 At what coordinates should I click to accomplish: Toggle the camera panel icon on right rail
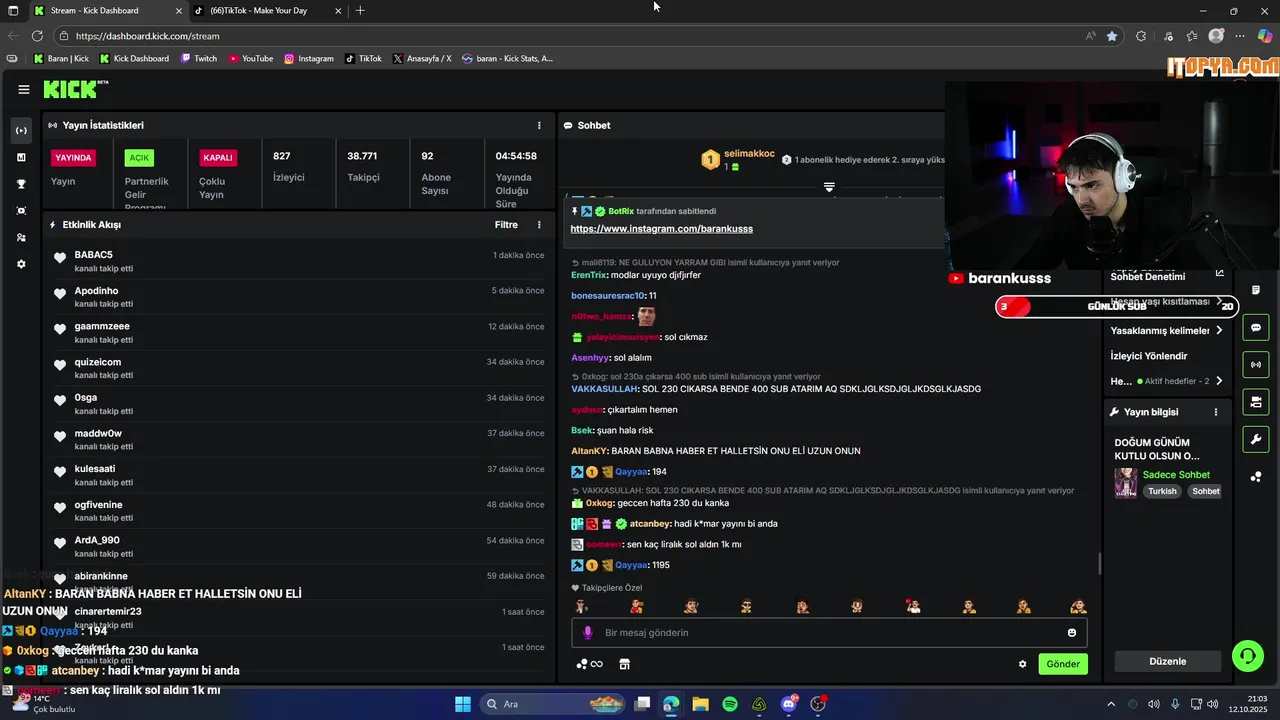1256,402
